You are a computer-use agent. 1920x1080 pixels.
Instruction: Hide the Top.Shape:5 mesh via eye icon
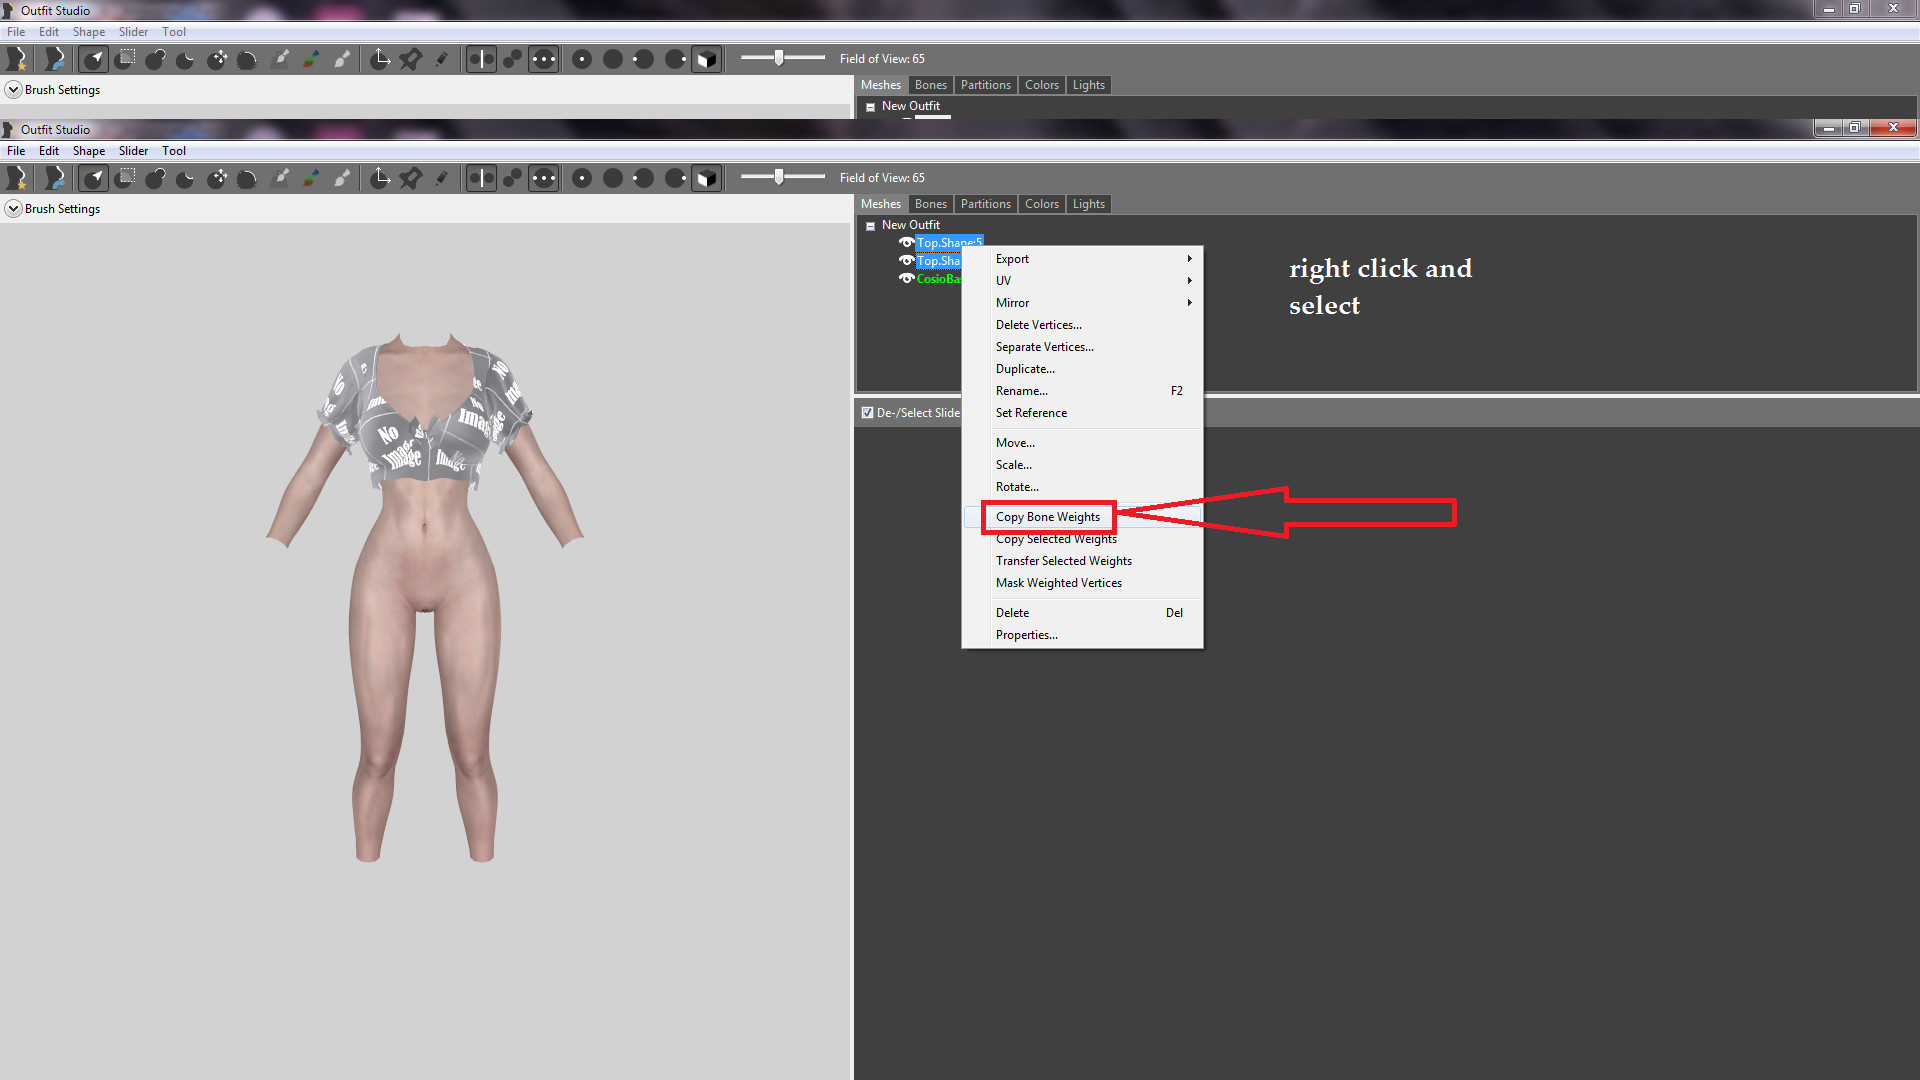coord(906,243)
